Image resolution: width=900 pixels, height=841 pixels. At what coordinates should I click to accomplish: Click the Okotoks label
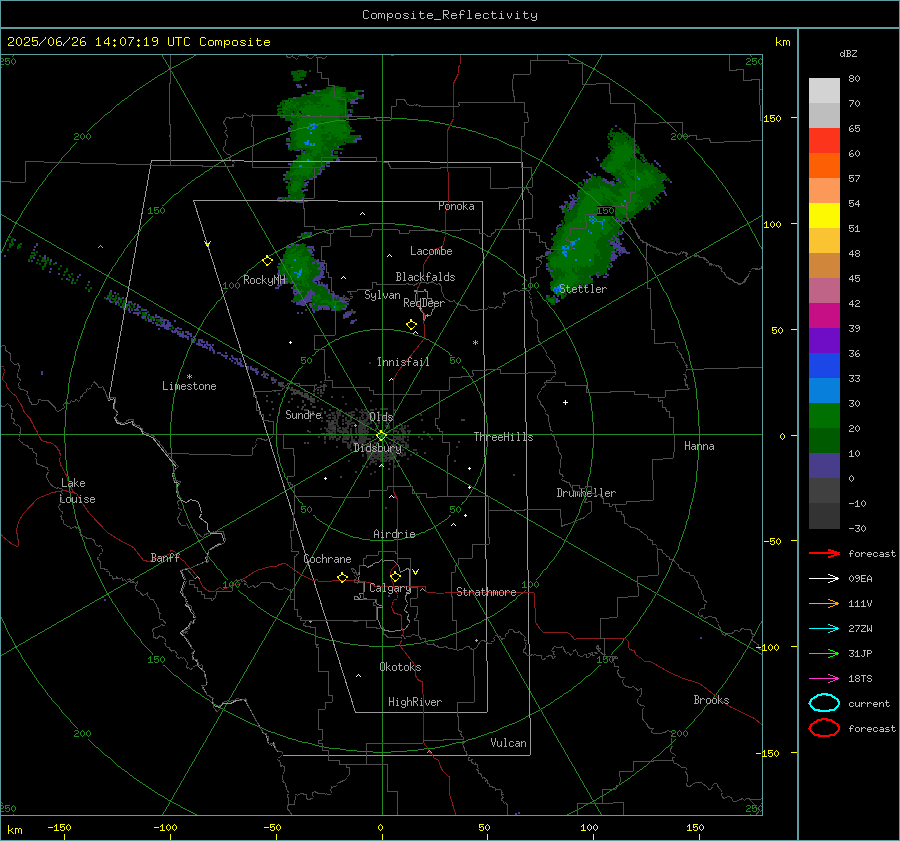point(400,667)
